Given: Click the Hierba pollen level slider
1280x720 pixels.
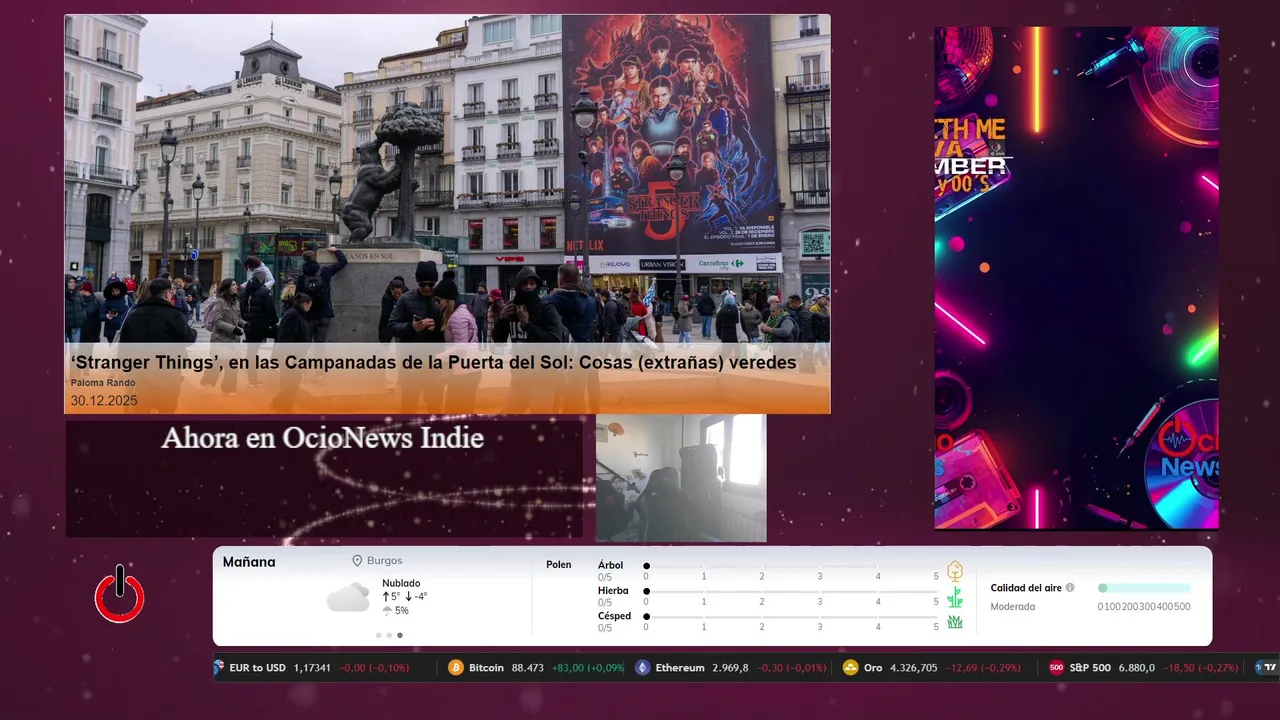Looking at the screenshot, I should click(791, 591).
